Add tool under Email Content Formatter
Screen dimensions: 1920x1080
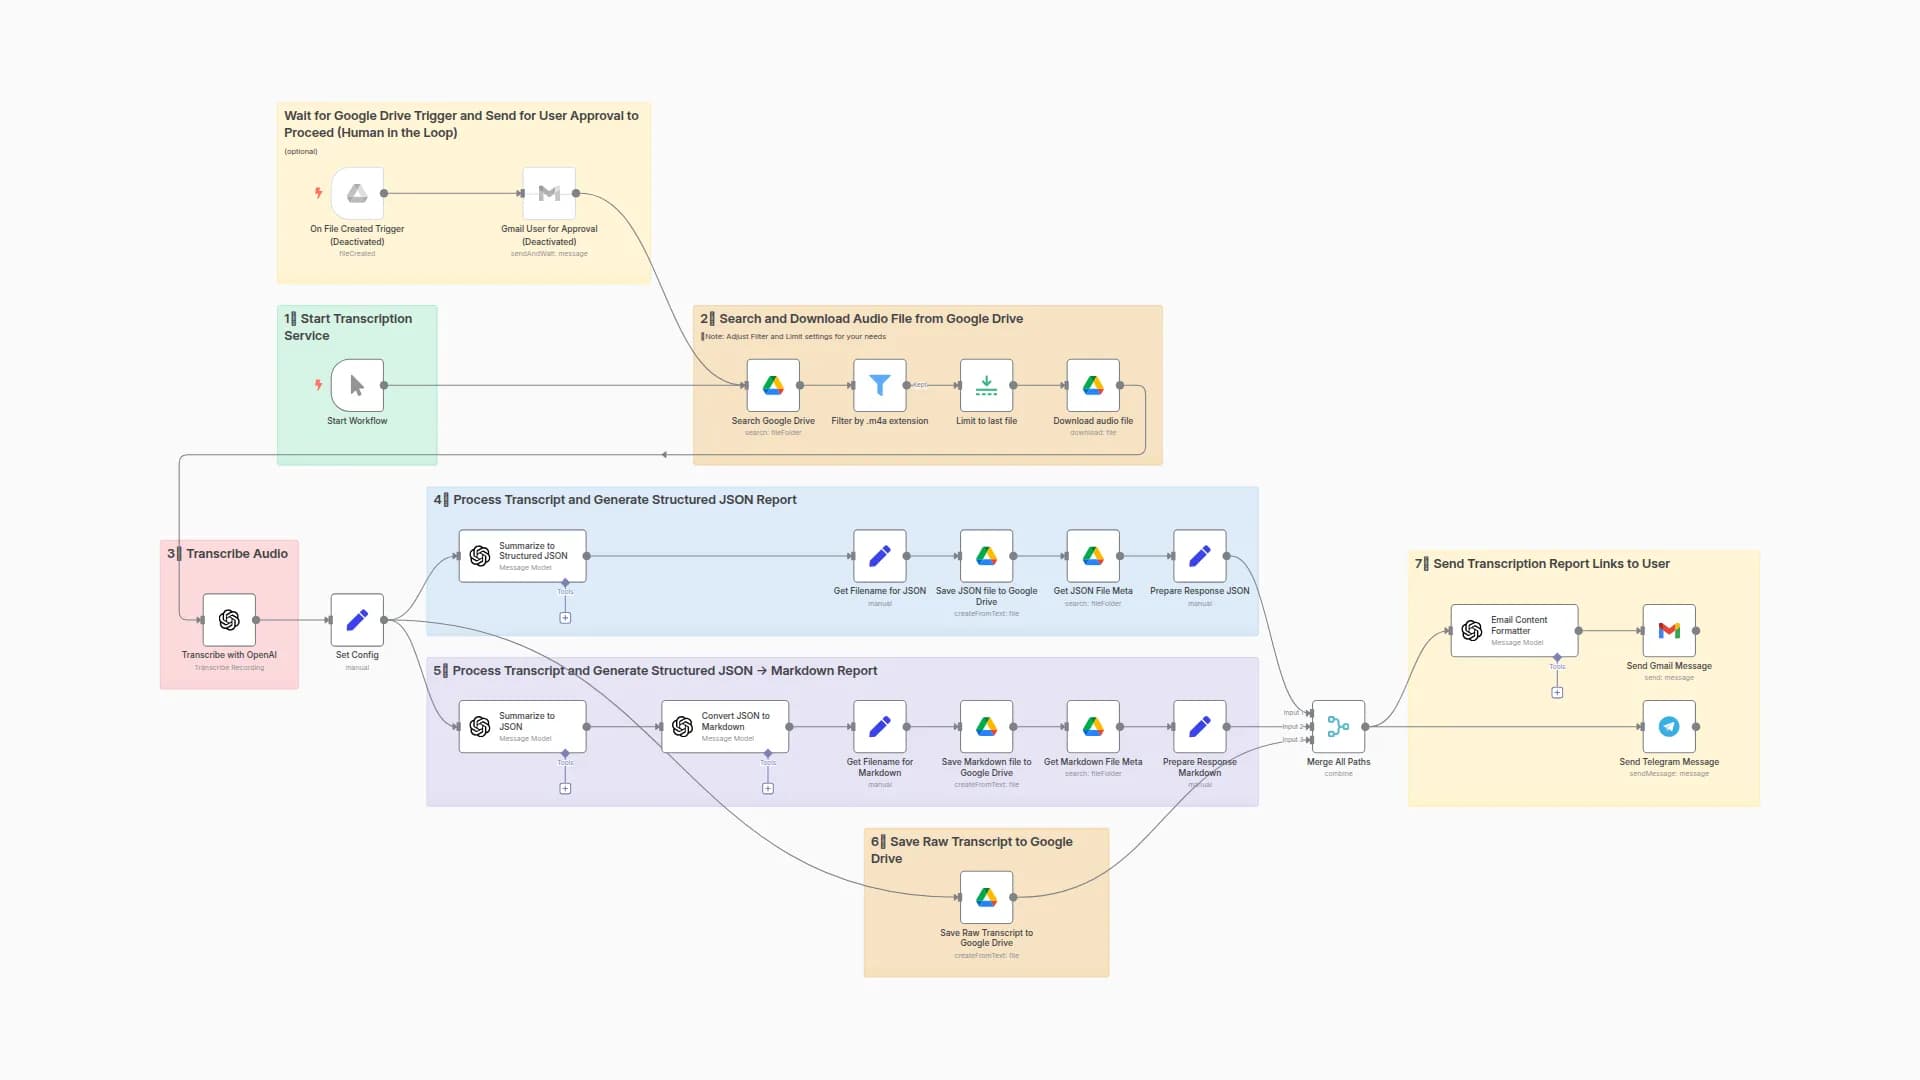[1557, 693]
